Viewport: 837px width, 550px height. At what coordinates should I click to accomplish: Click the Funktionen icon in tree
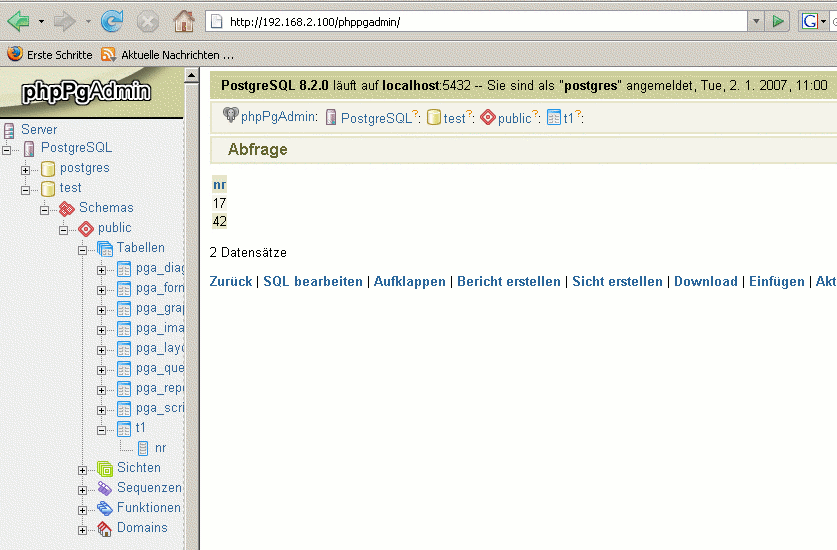[x=105, y=508]
